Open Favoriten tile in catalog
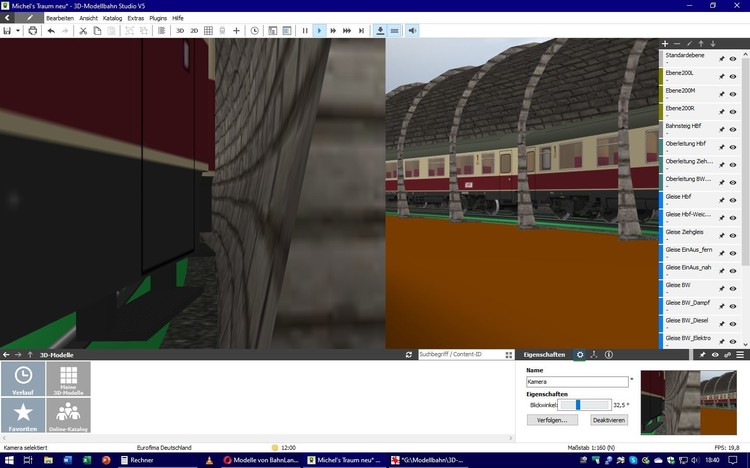The image size is (750, 468). point(23,415)
